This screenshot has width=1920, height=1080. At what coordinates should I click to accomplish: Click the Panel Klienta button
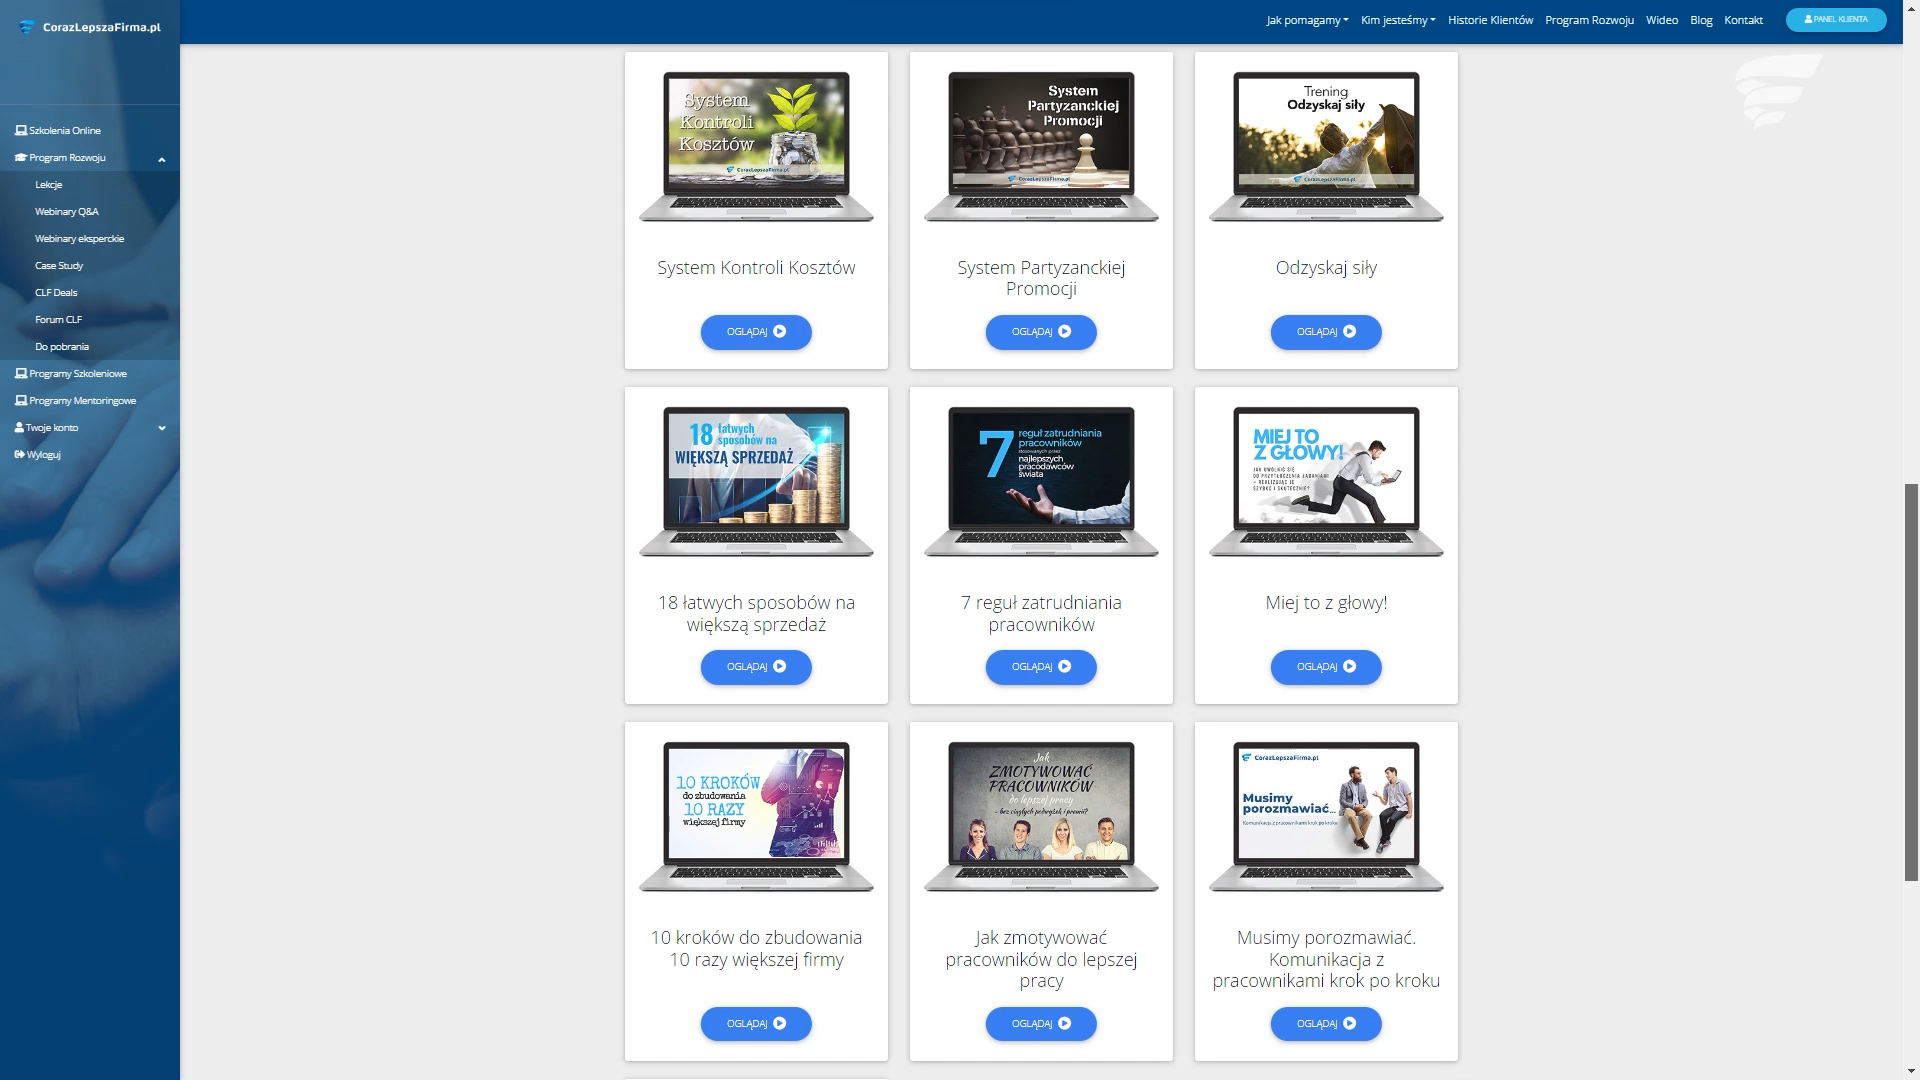(1835, 20)
